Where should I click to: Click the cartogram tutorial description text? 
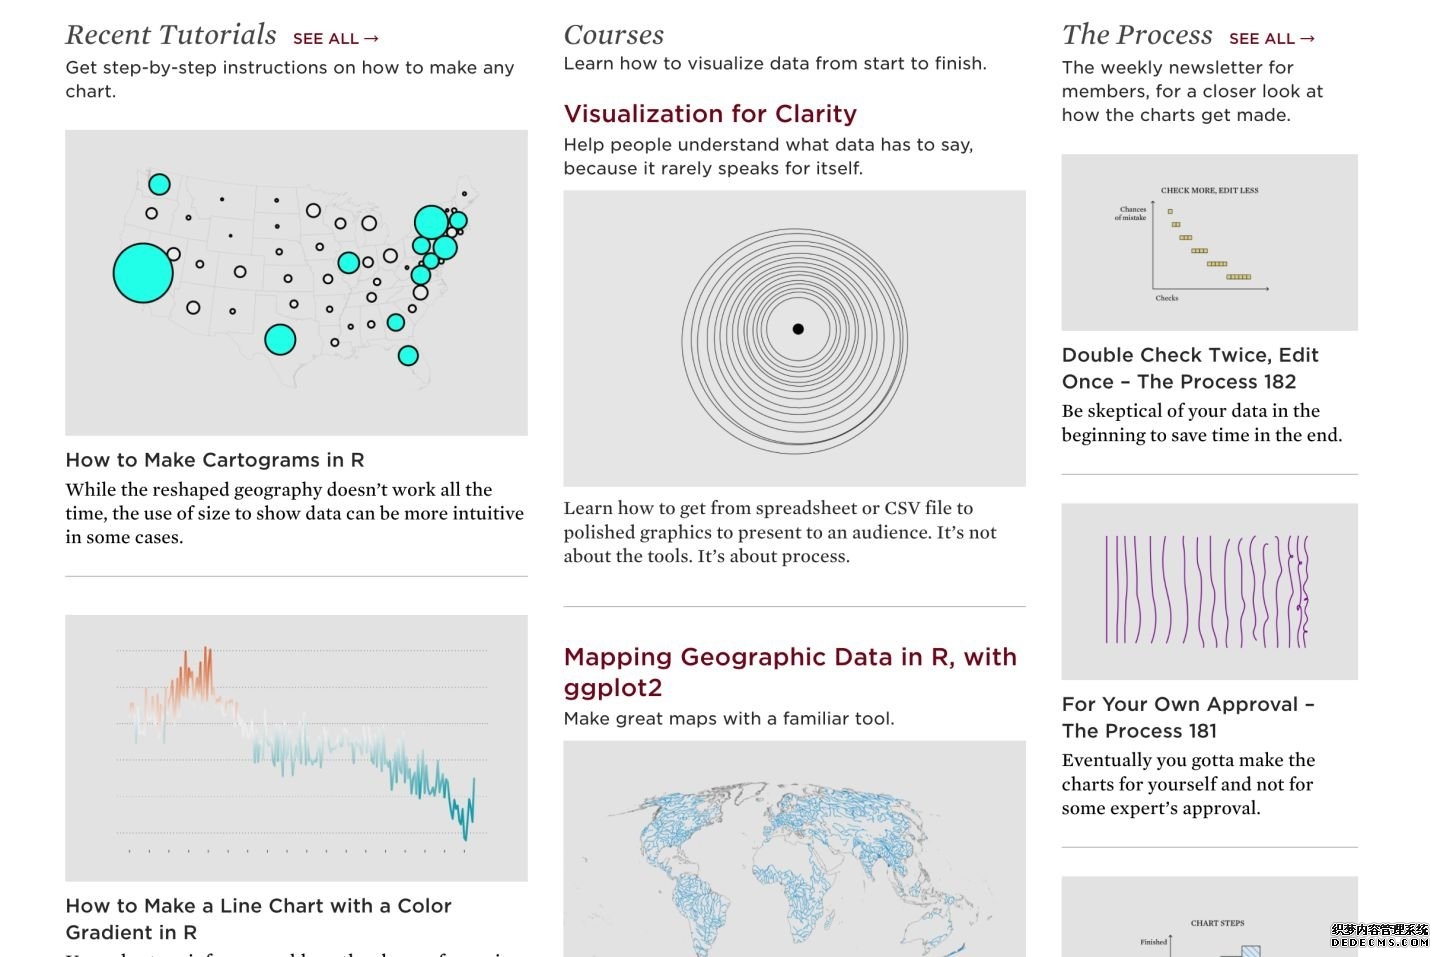[294, 513]
